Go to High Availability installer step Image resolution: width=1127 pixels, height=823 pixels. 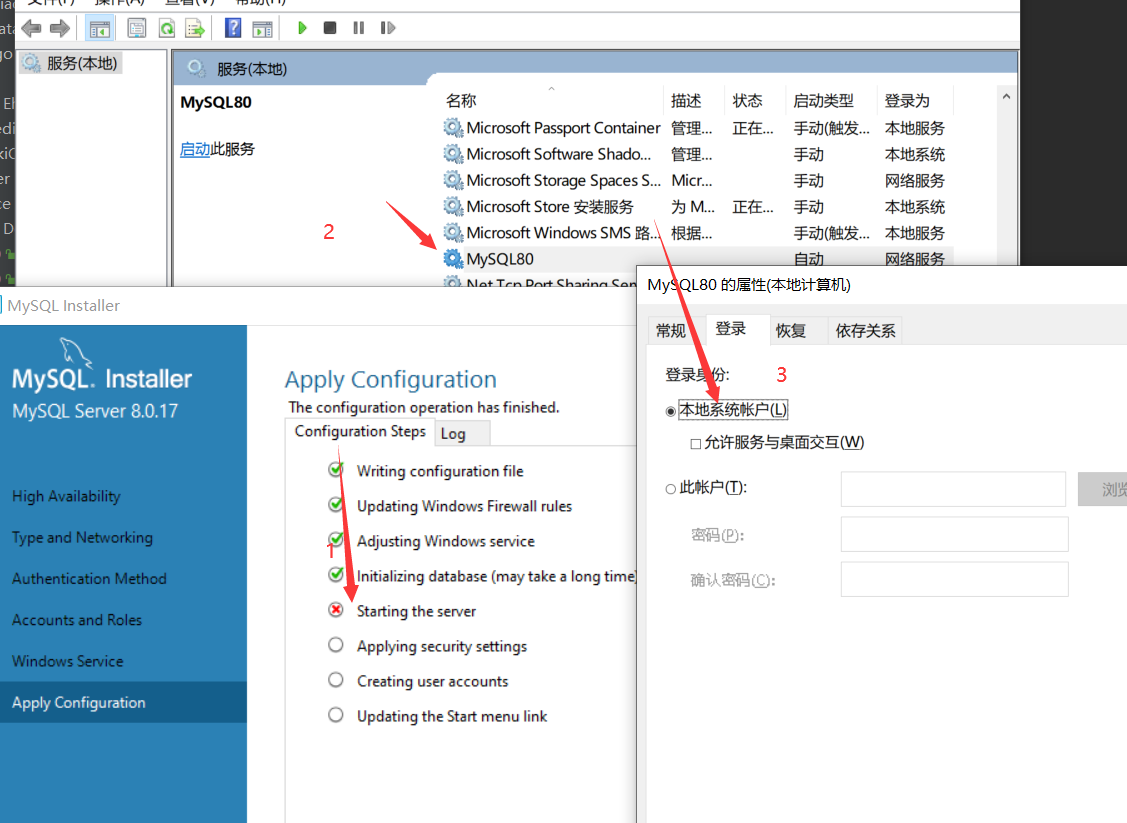[66, 497]
